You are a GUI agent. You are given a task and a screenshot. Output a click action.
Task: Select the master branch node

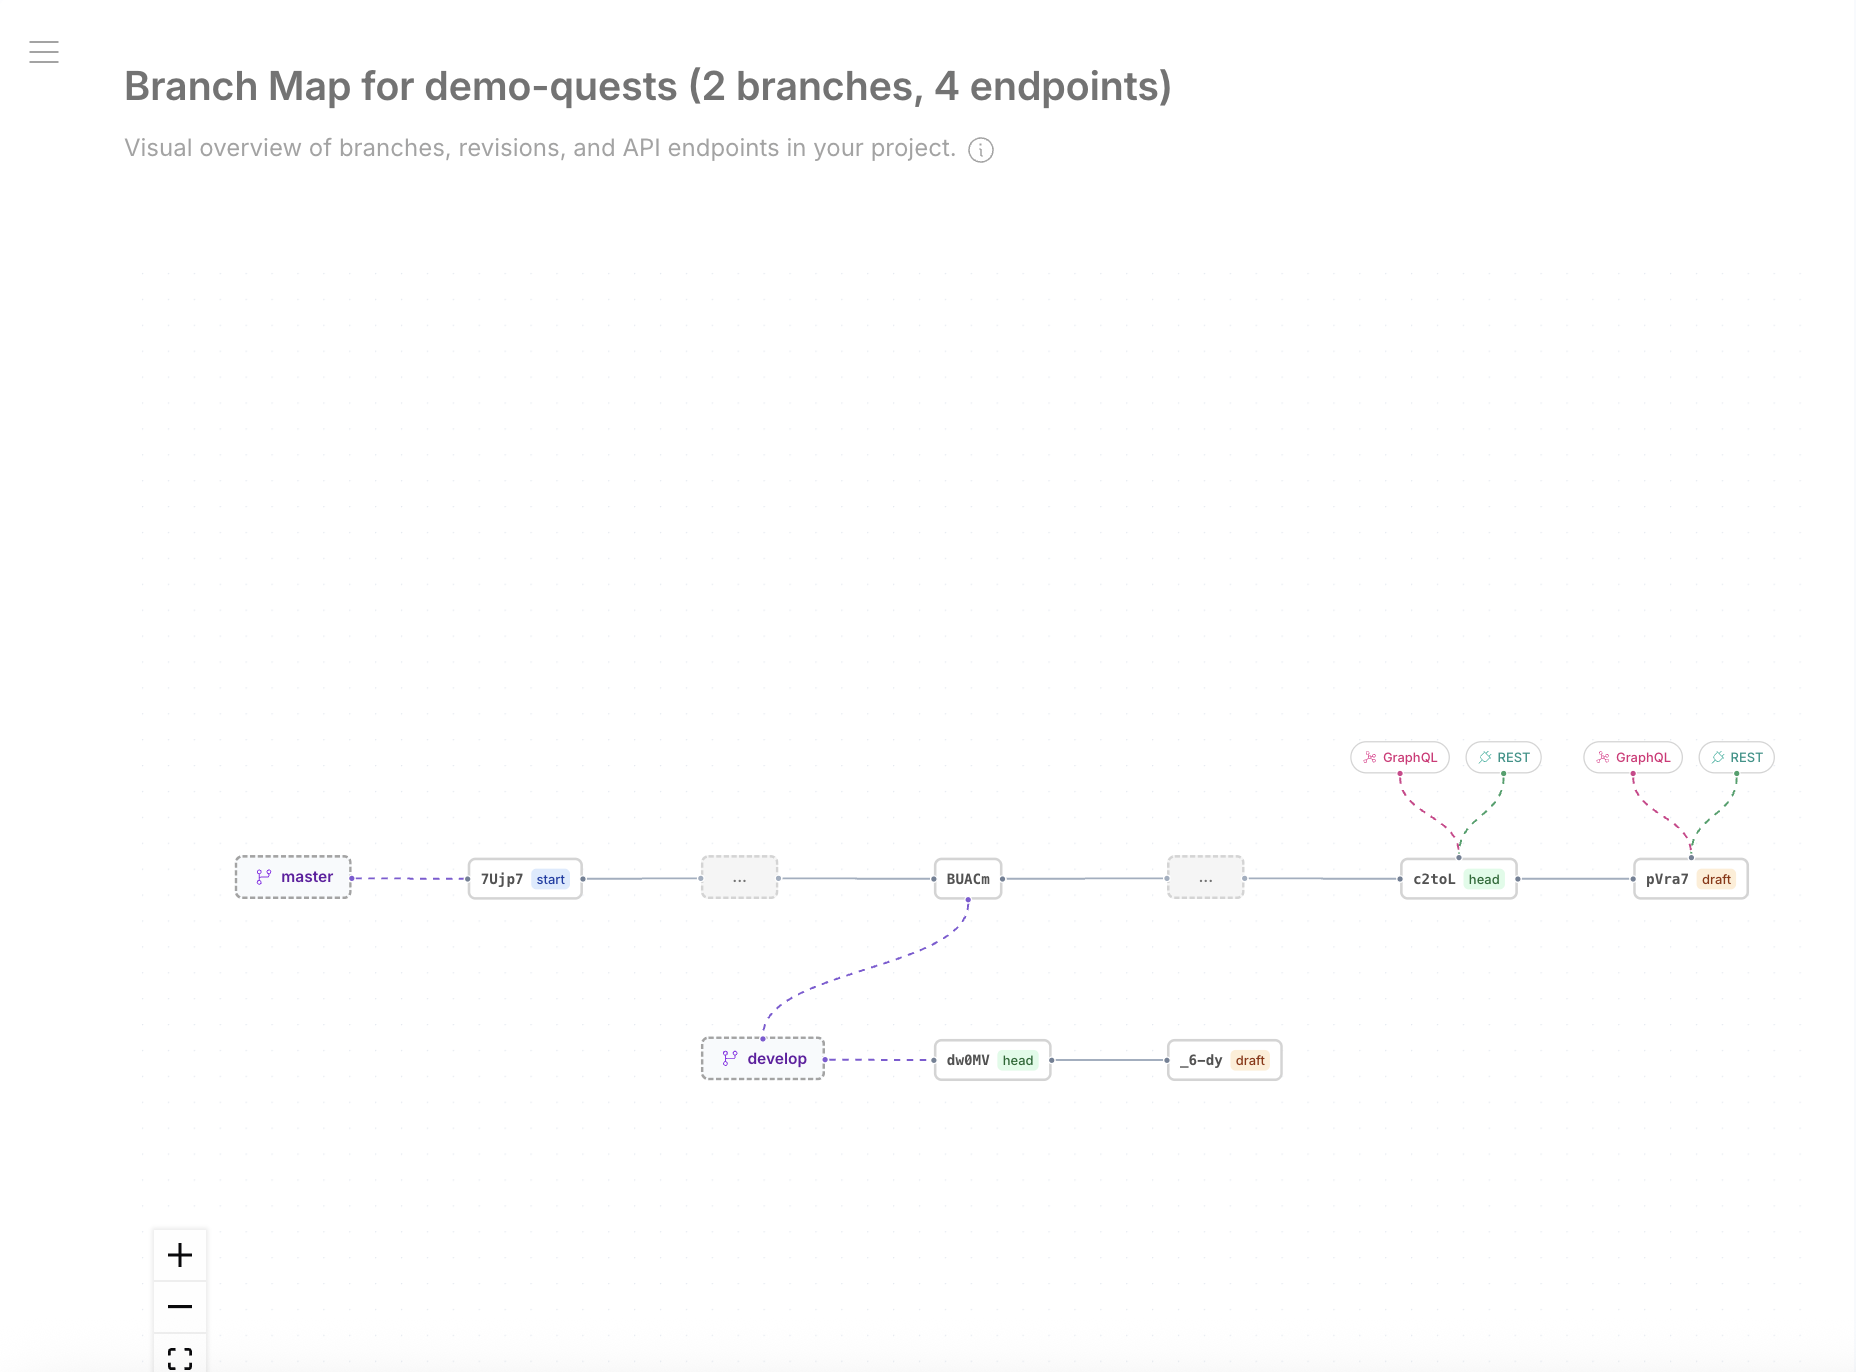click(293, 876)
